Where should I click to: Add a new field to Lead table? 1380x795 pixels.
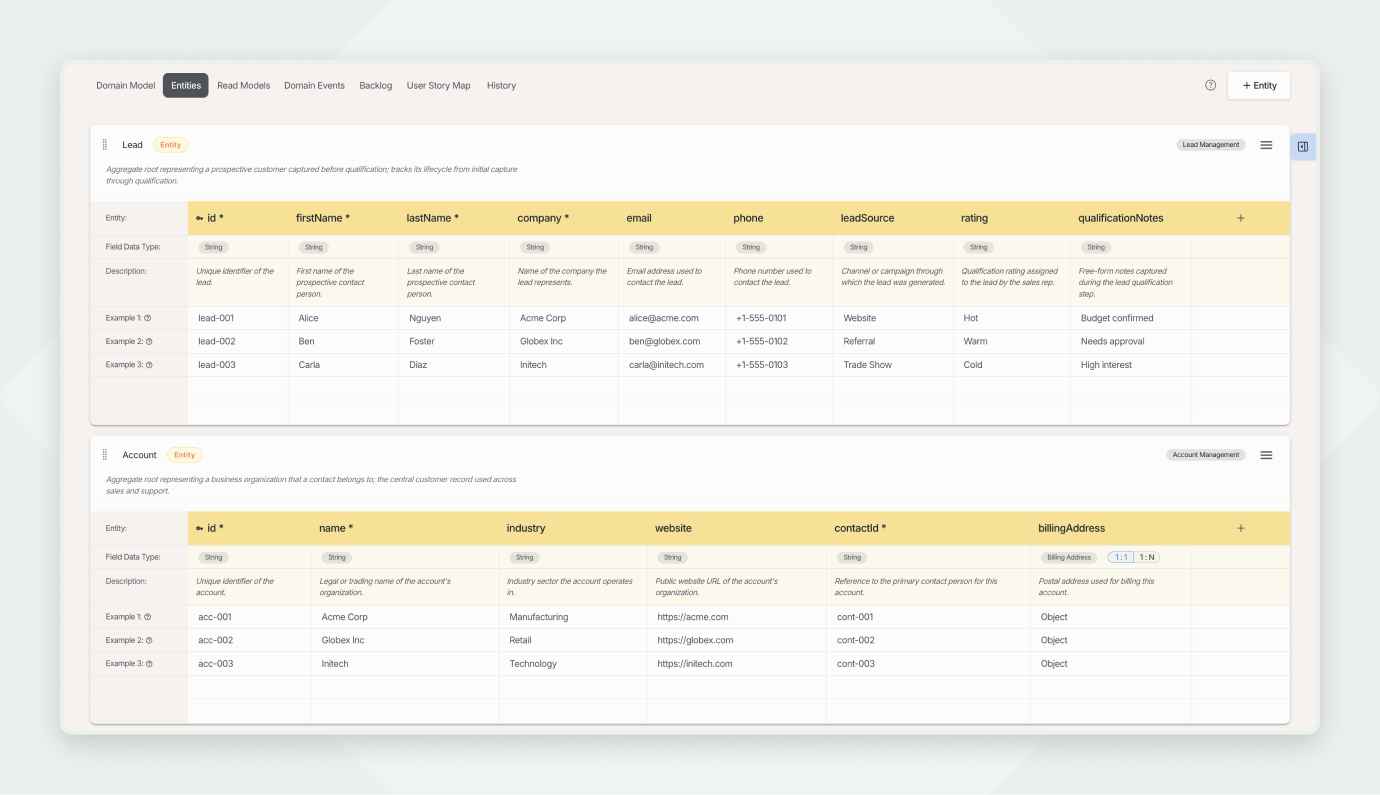coord(1241,218)
